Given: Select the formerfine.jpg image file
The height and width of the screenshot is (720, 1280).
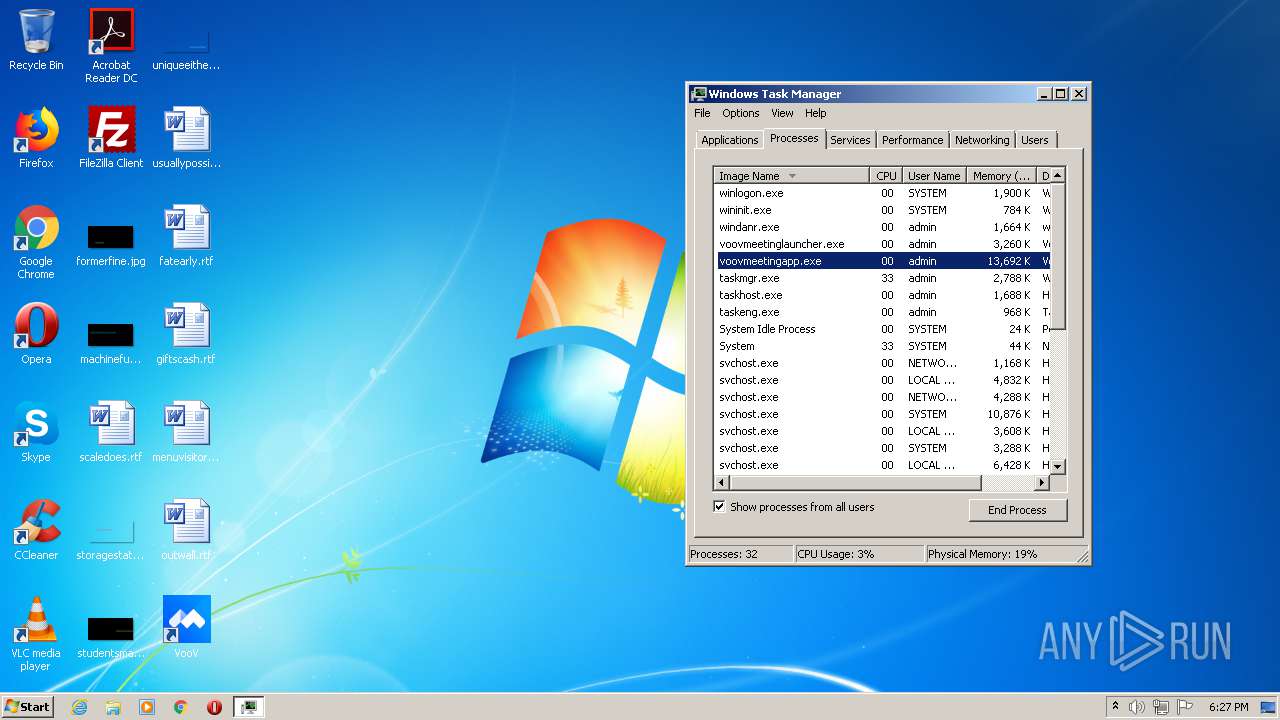Looking at the screenshot, I should (x=111, y=242).
